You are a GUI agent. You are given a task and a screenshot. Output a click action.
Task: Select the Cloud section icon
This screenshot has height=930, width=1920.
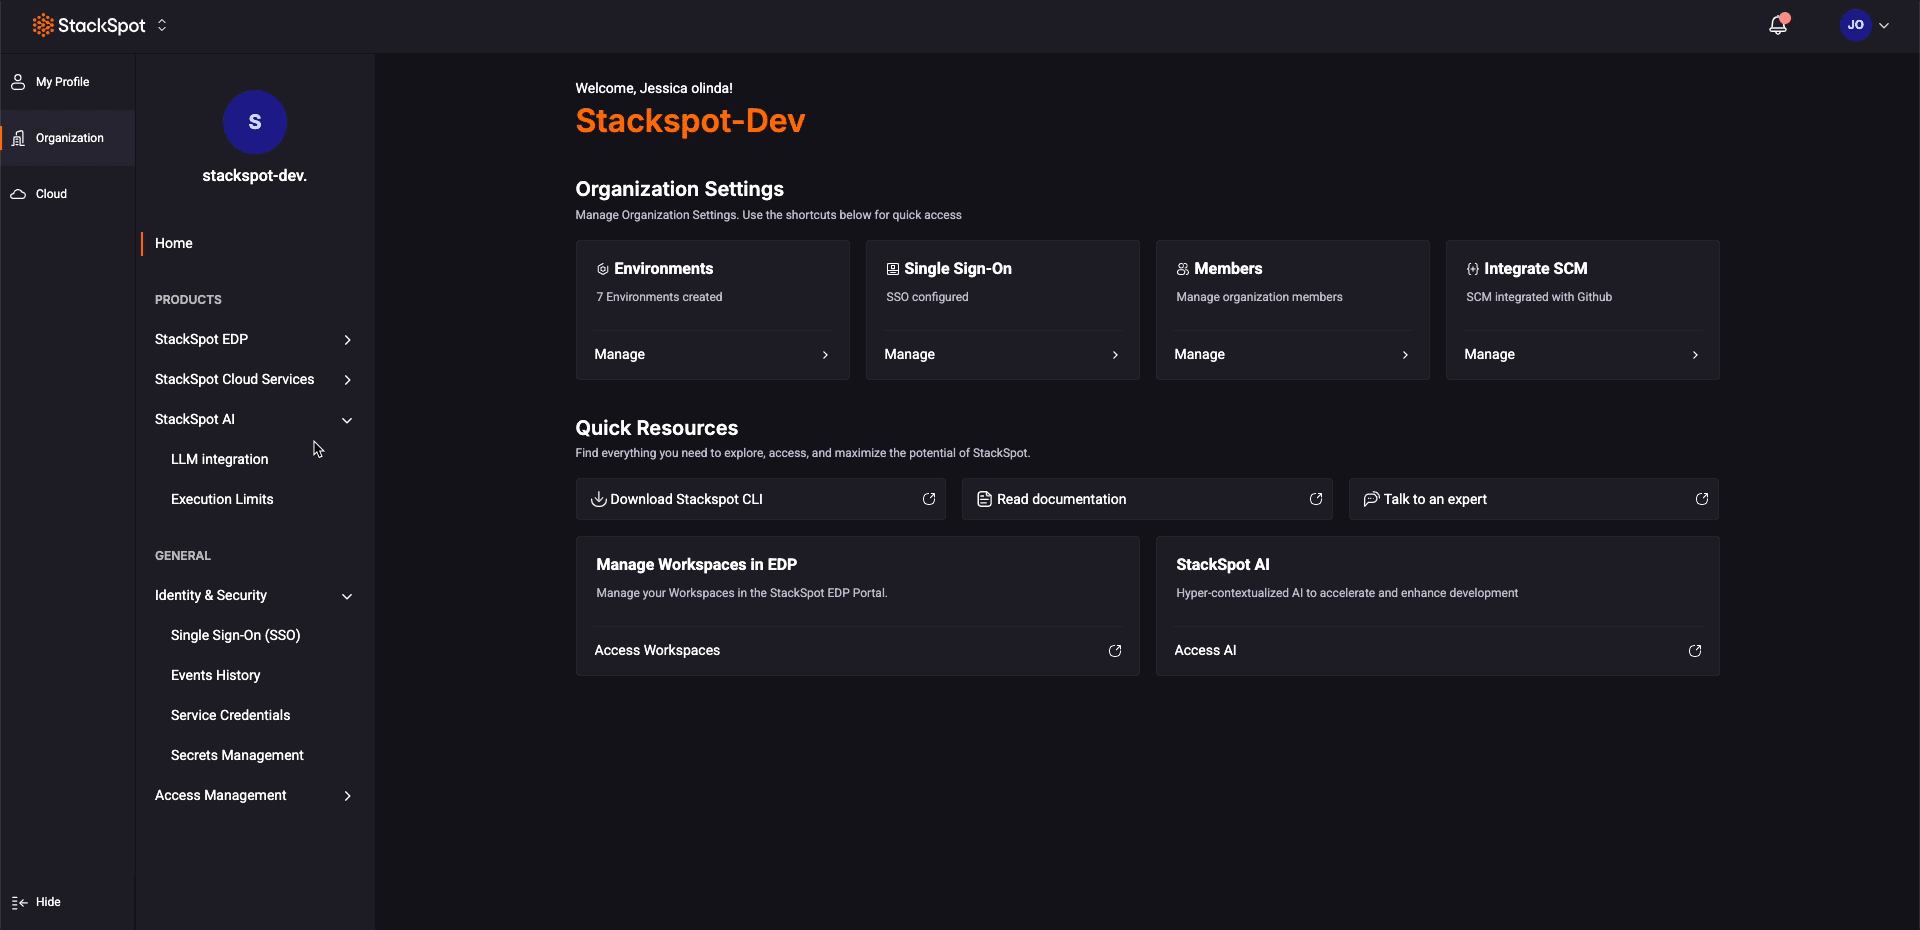click(x=18, y=194)
